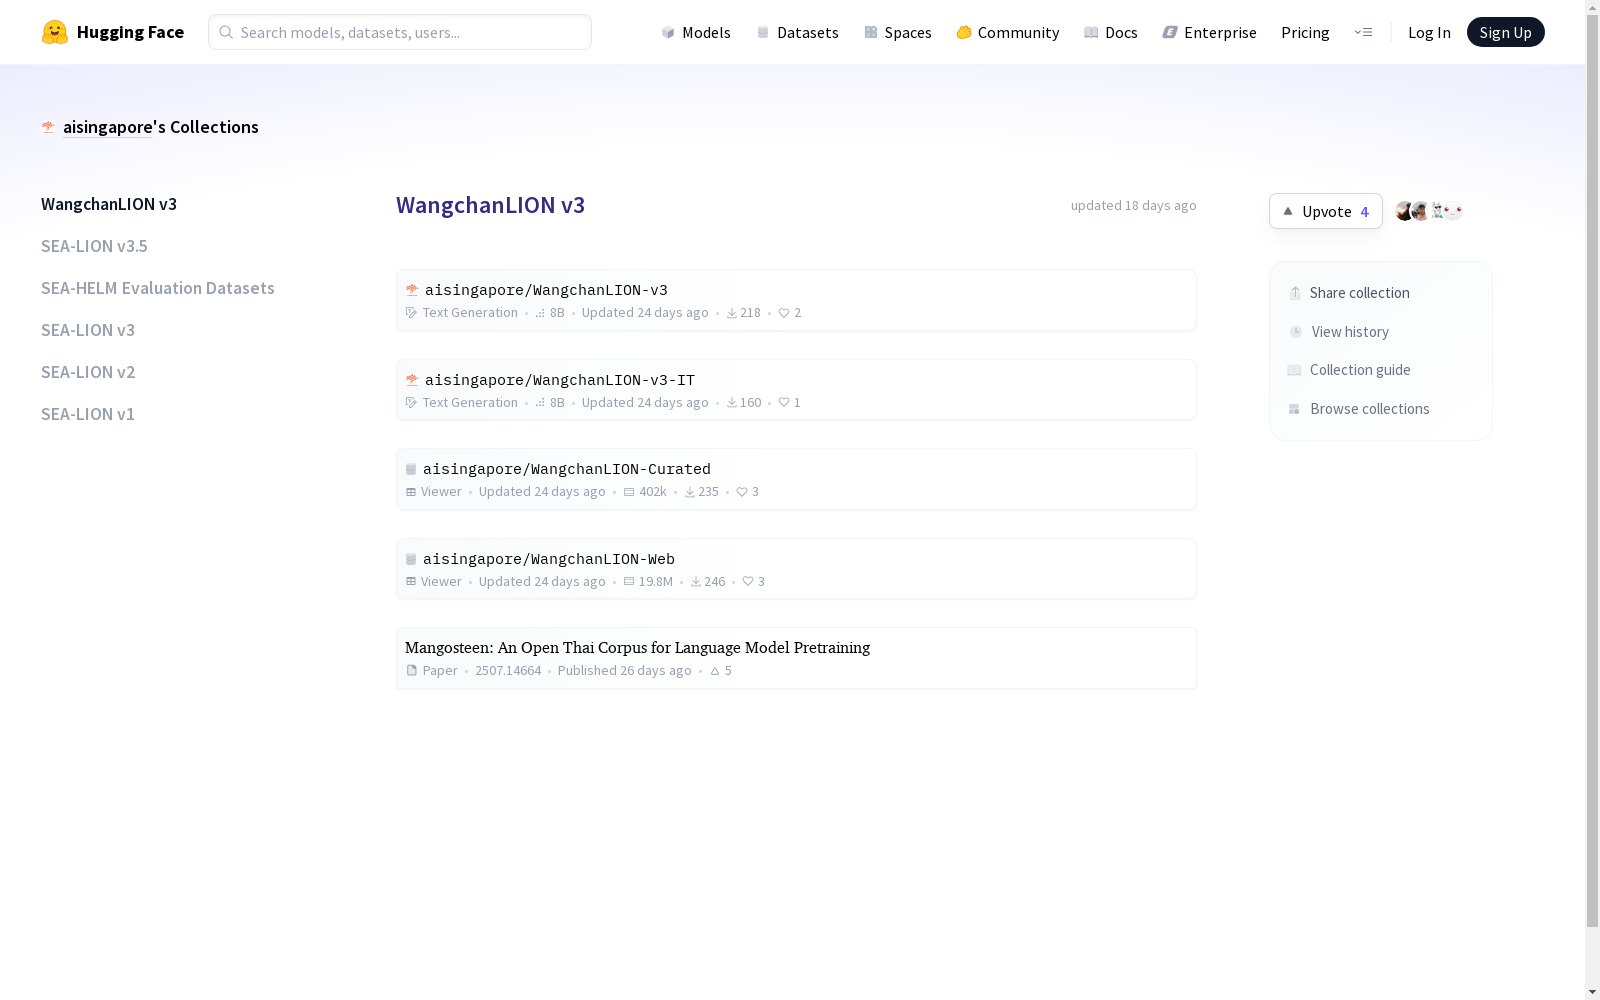Click the search magnifier icon

click(226, 32)
